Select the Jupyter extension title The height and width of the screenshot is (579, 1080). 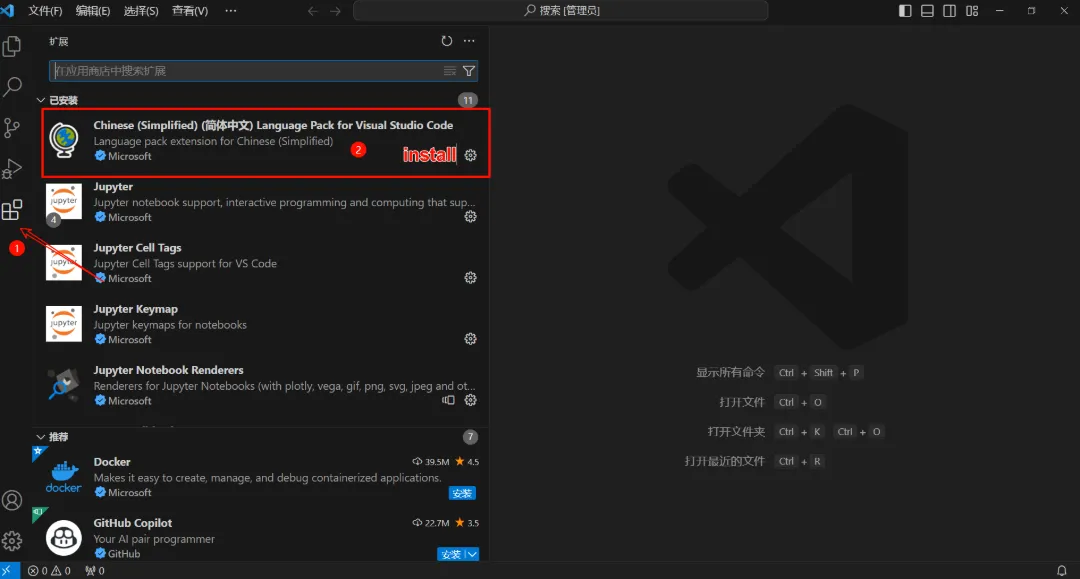point(113,187)
